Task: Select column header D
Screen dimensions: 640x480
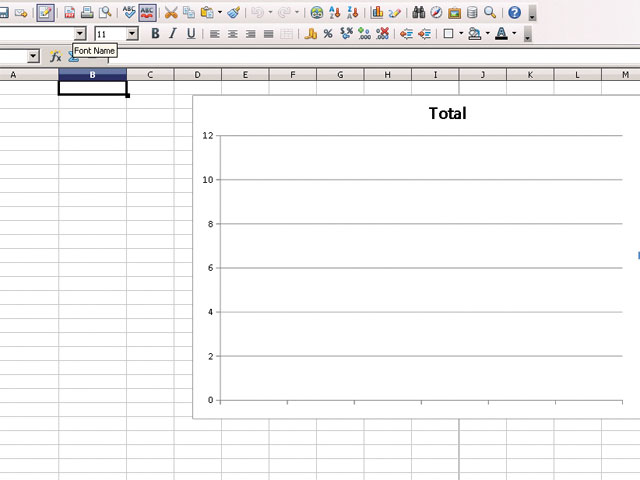Action: tap(198, 75)
